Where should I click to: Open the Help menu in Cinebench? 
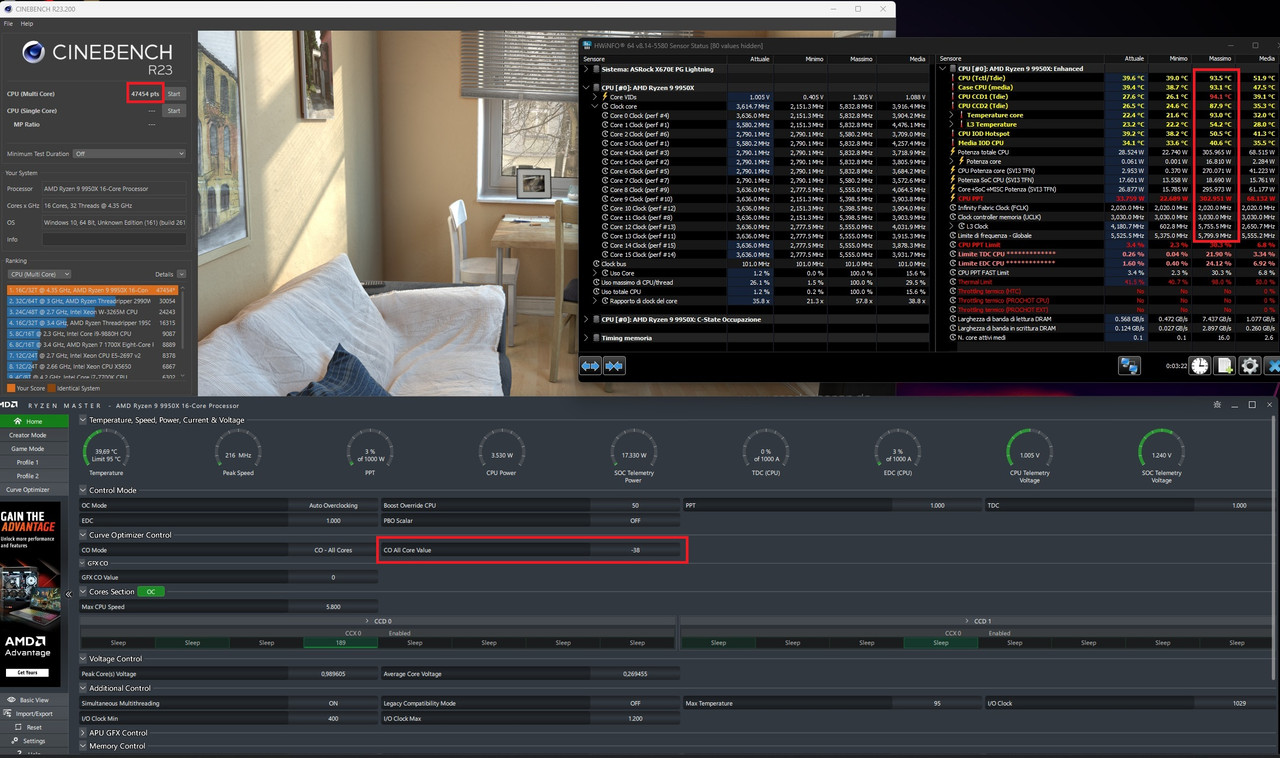coord(27,23)
